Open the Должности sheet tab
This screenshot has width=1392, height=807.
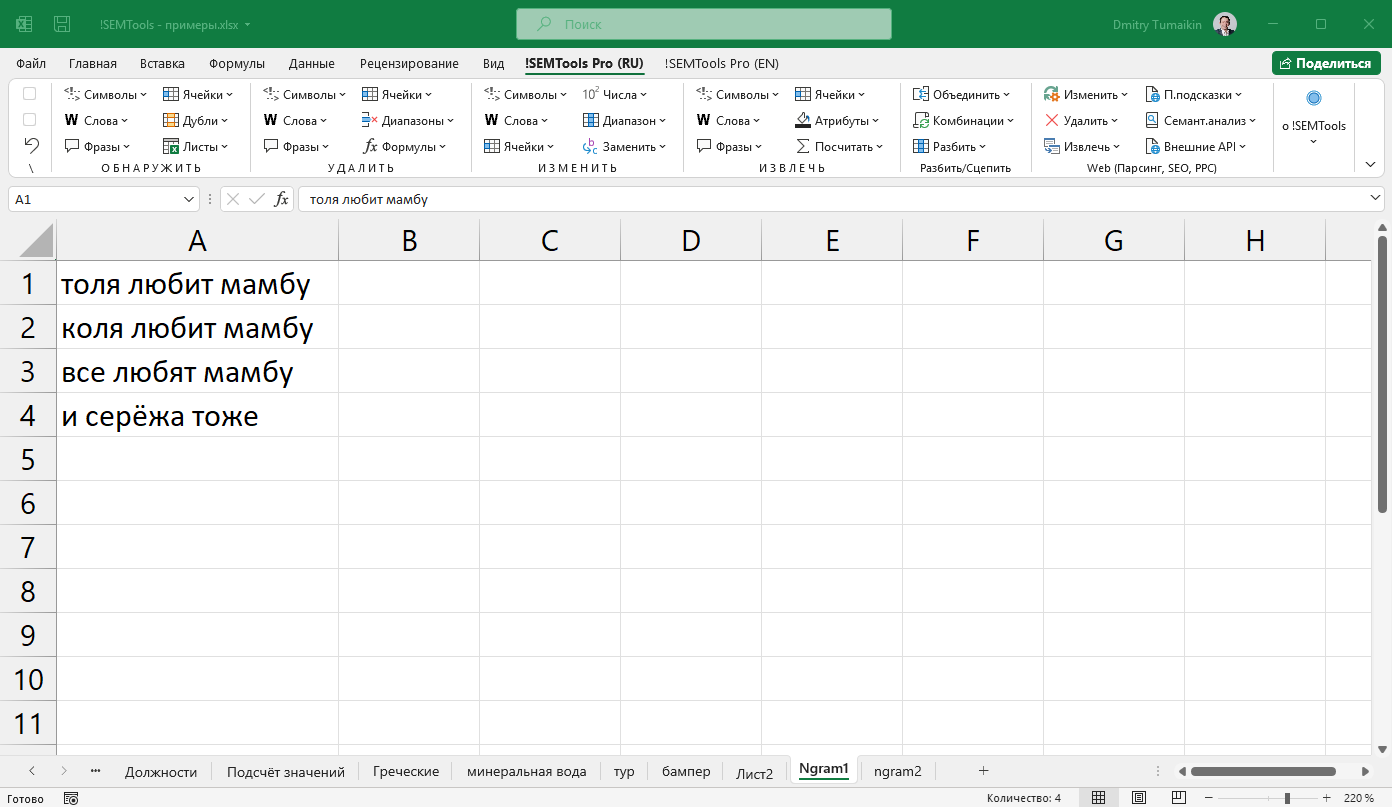click(161, 771)
